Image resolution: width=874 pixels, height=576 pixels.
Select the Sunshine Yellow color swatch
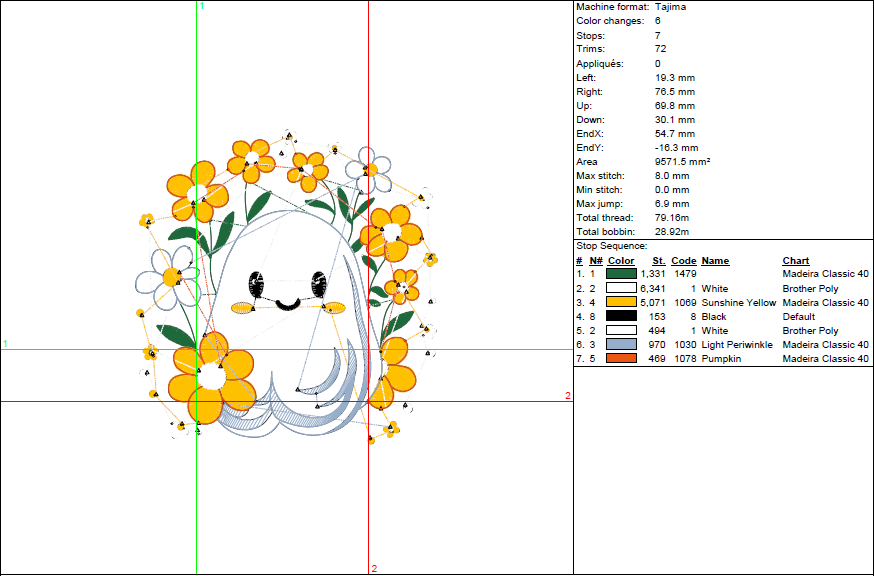621,302
